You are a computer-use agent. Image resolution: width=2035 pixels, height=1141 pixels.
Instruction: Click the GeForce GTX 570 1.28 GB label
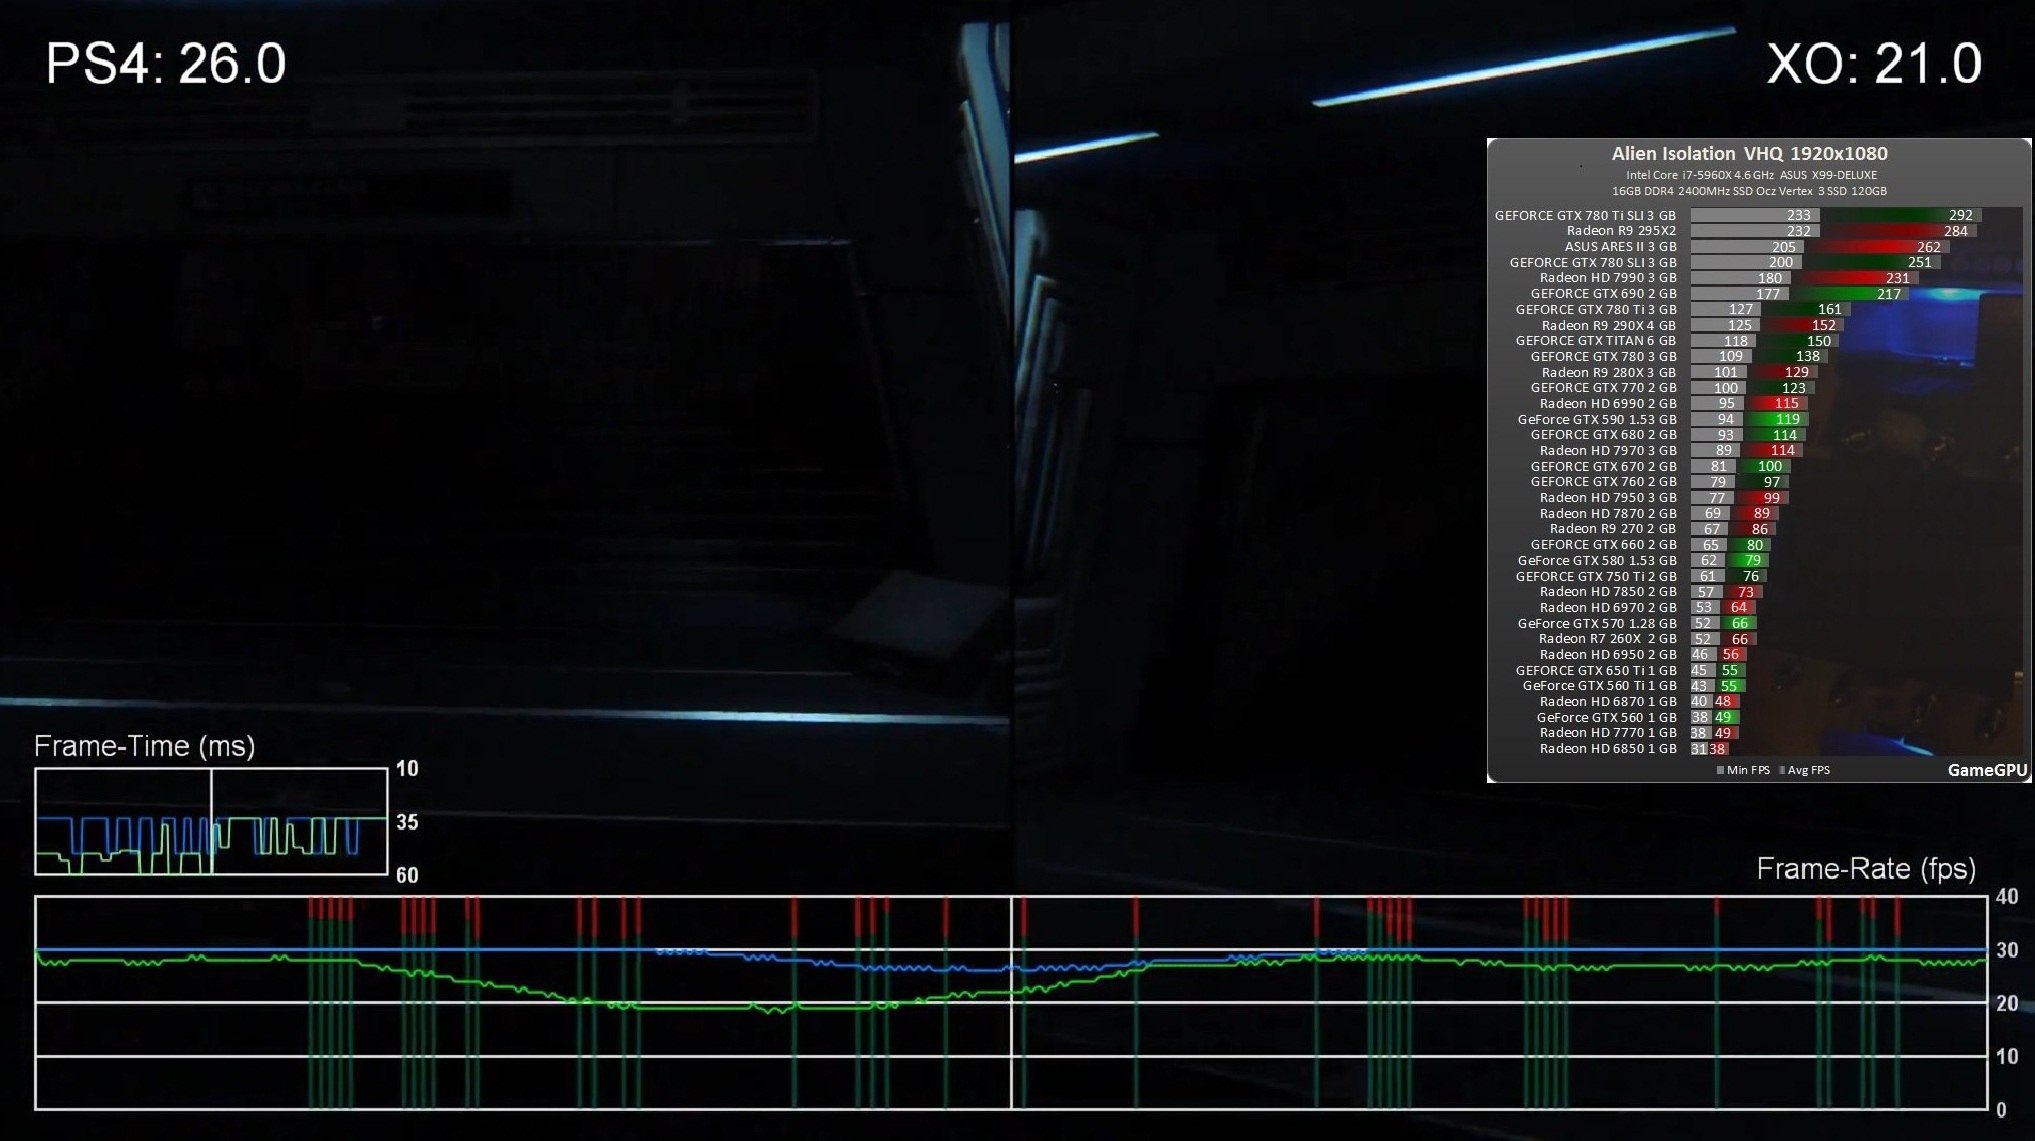[1597, 624]
